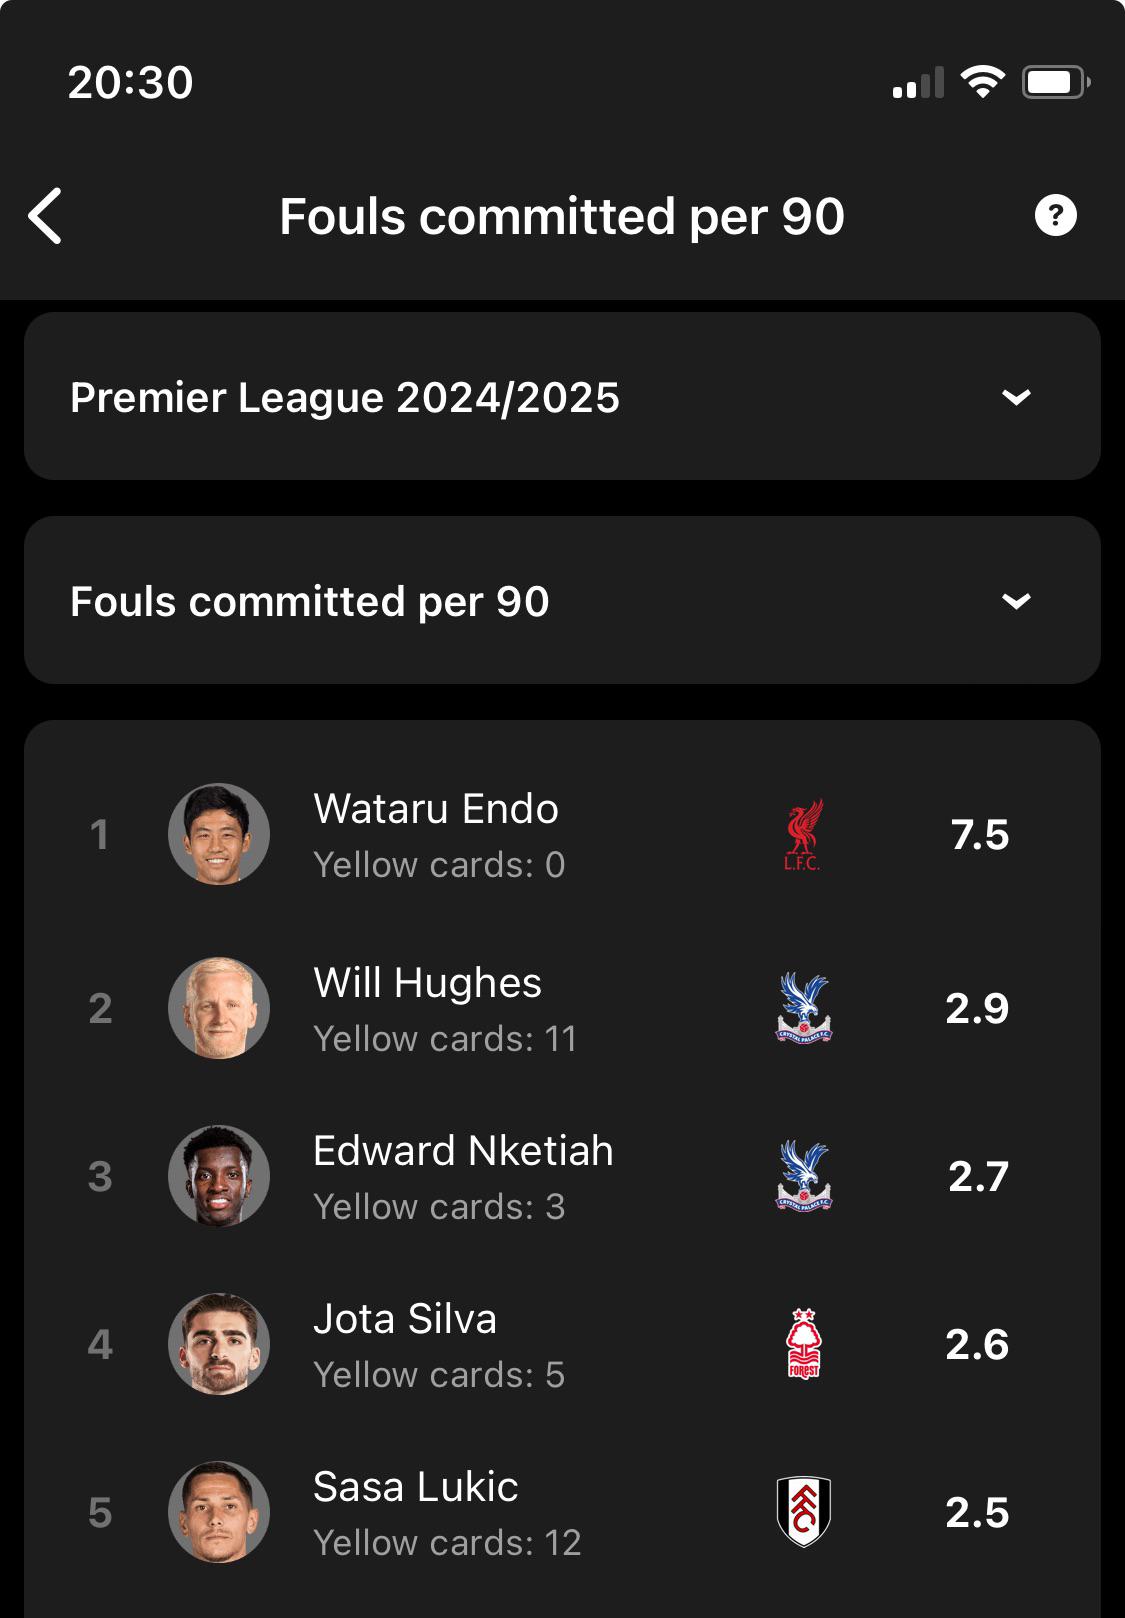This screenshot has height=1618, width=1125.
Task: Tap Jota Silva's 2.6 fouls value
Action: click(977, 1345)
